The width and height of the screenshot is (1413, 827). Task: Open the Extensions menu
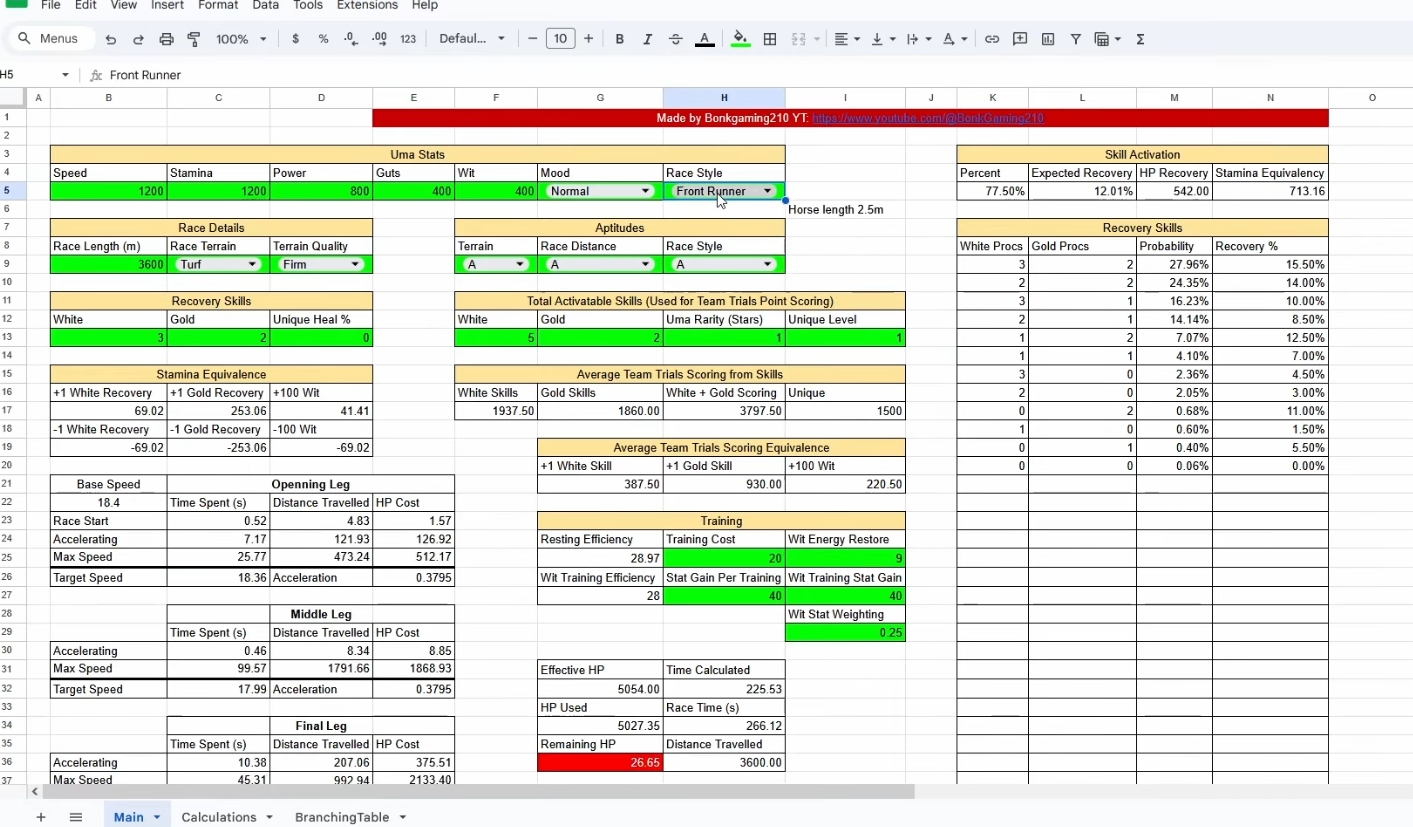point(367,5)
